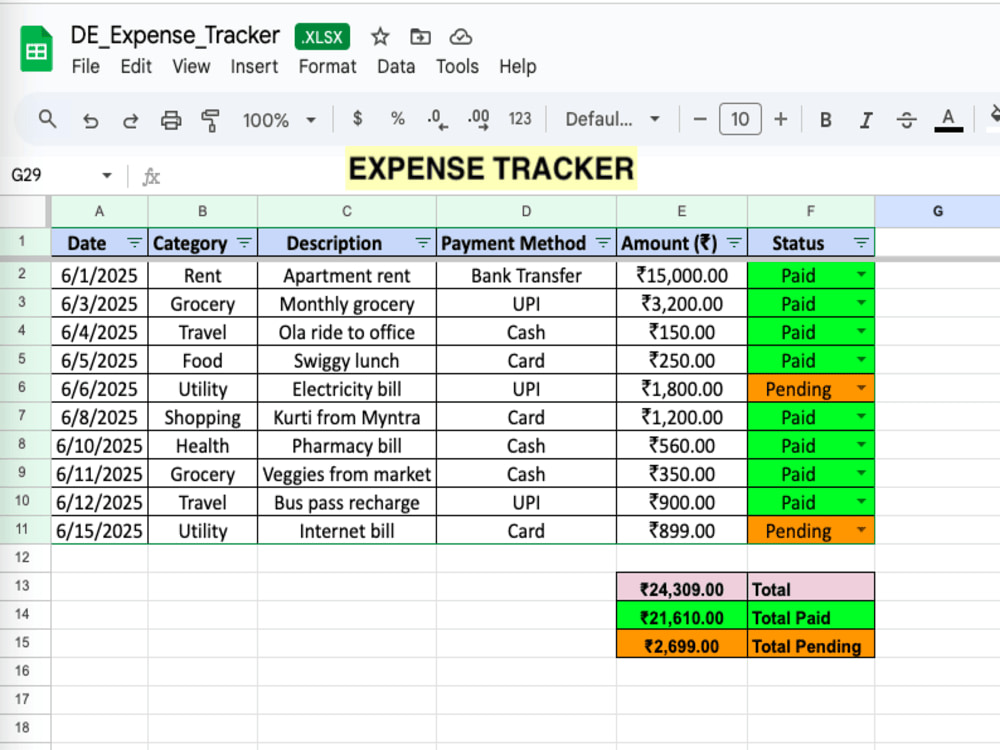Open the zoom 100% dropdown

pyautogui.click(x=279, y=120)
